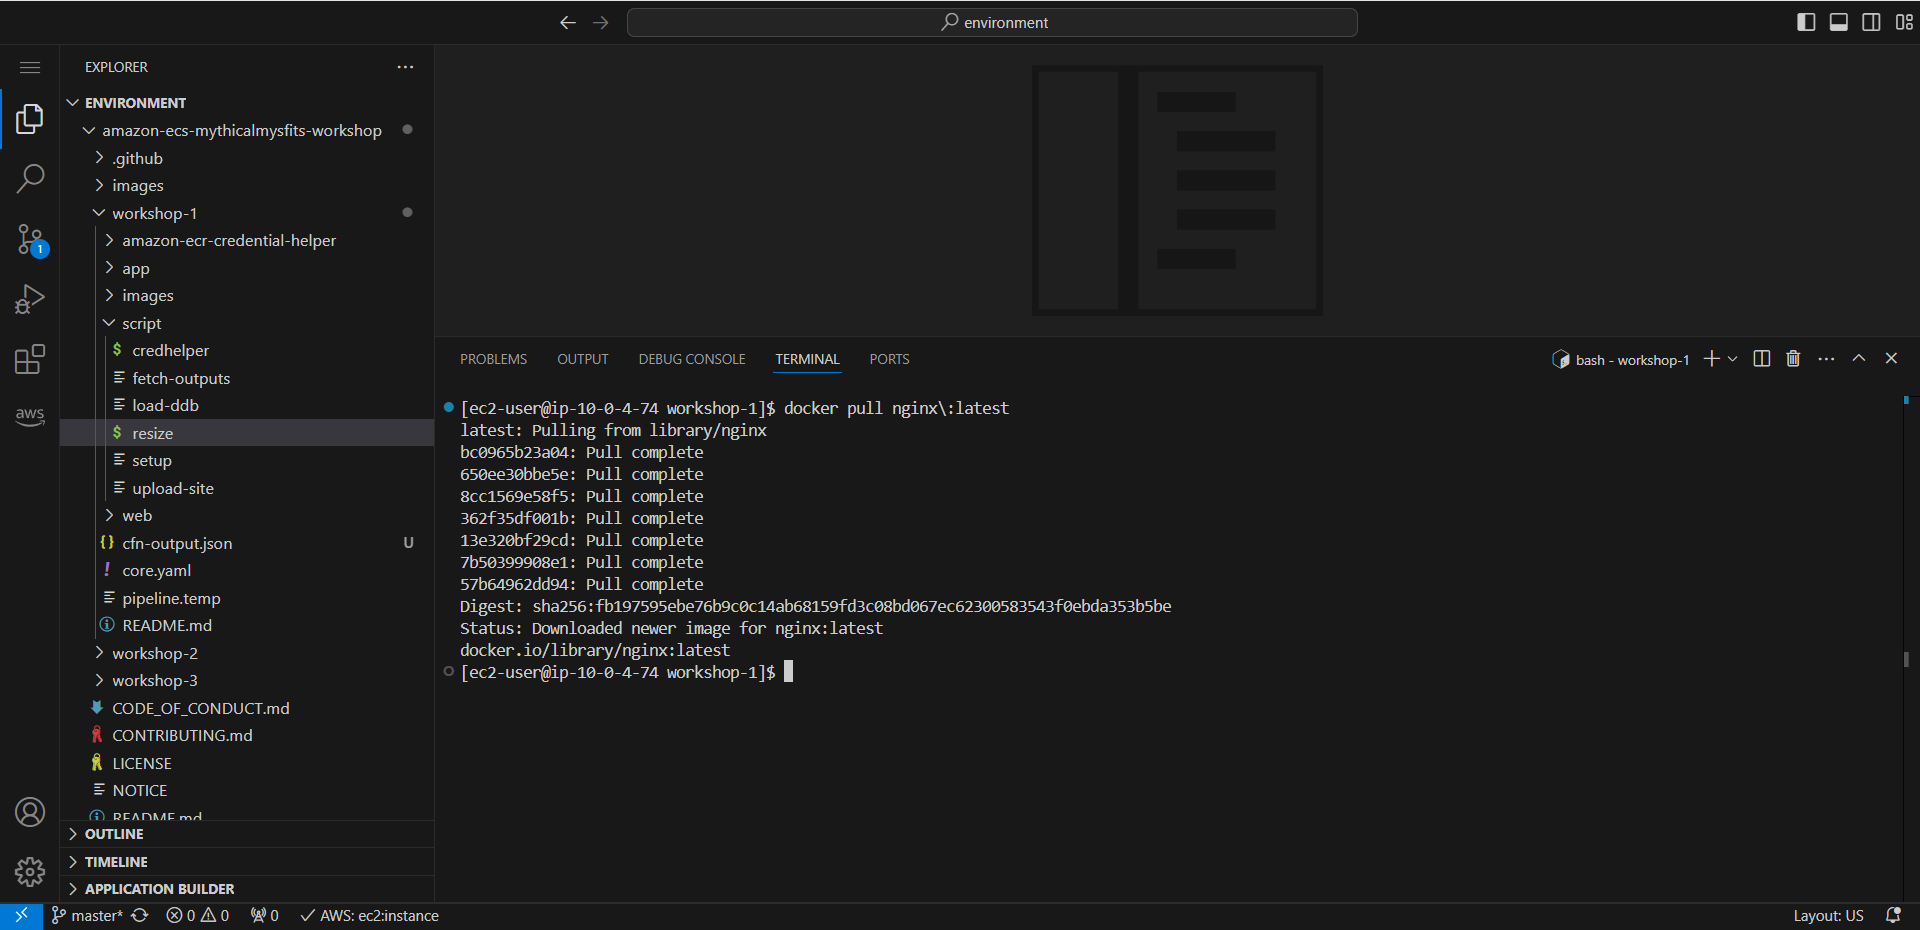This screenshot has width=1920, height=930.
Task: Open Explorer views and more actions ellipsis
Action: (x=405, y=67)
